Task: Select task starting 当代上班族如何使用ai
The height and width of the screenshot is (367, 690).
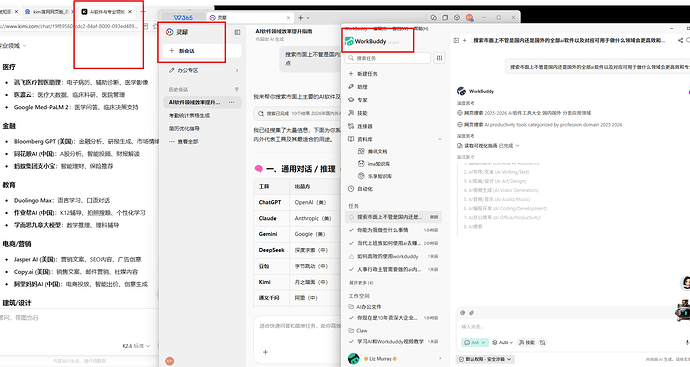Action: 393,243
